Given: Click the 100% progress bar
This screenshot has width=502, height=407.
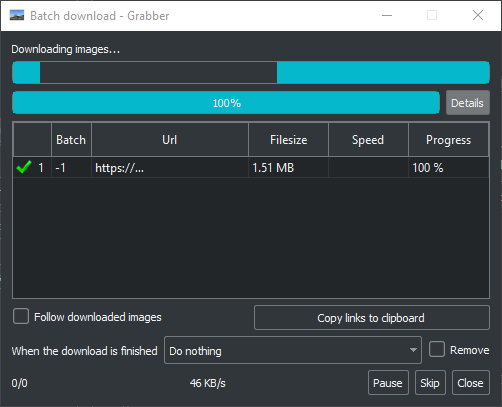Looking at the screenshot, I should 226,103.
